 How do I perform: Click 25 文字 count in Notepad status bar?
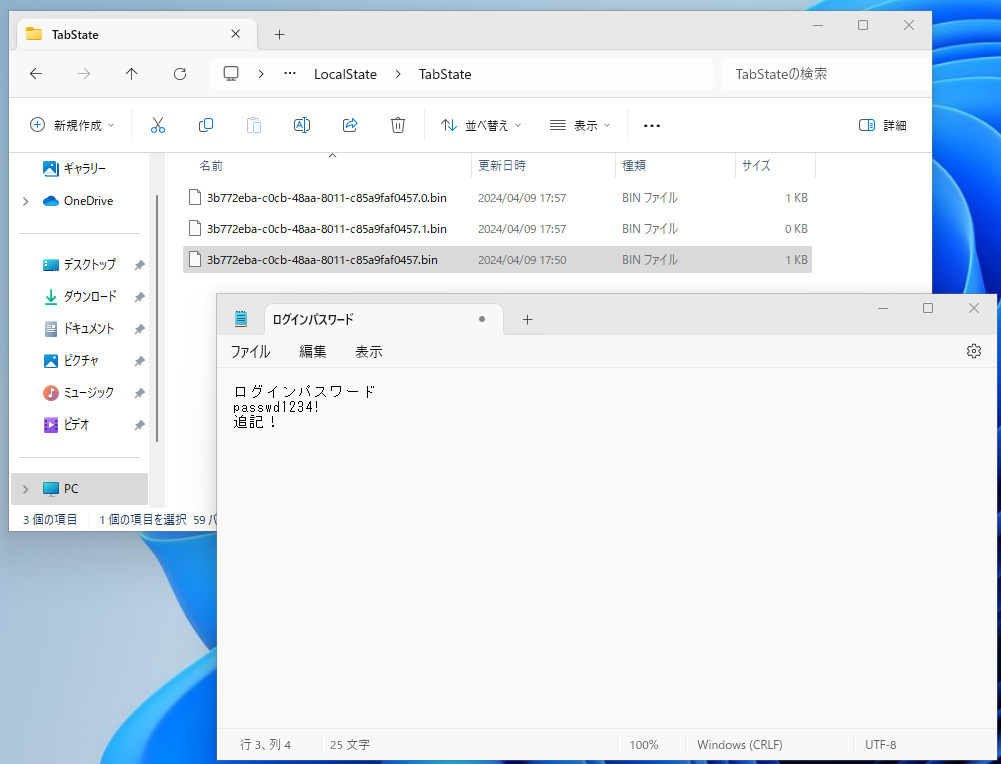[x=350, y=745]
